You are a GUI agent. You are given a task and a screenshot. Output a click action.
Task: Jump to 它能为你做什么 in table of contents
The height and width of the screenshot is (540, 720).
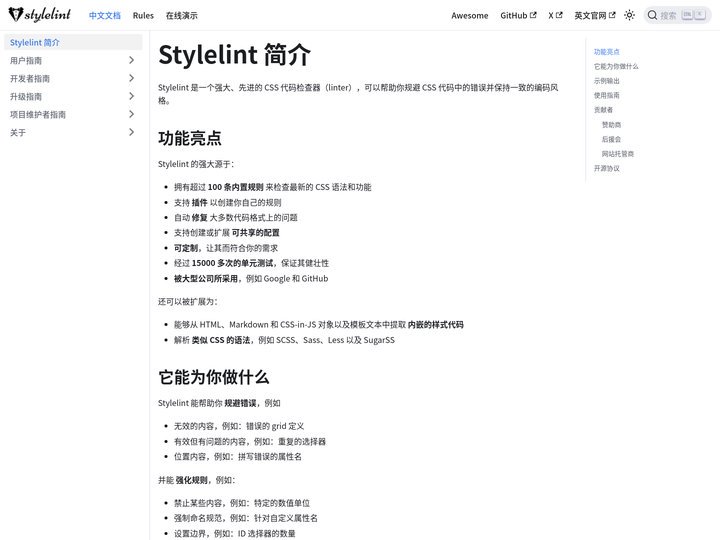(x=616, y=66)
